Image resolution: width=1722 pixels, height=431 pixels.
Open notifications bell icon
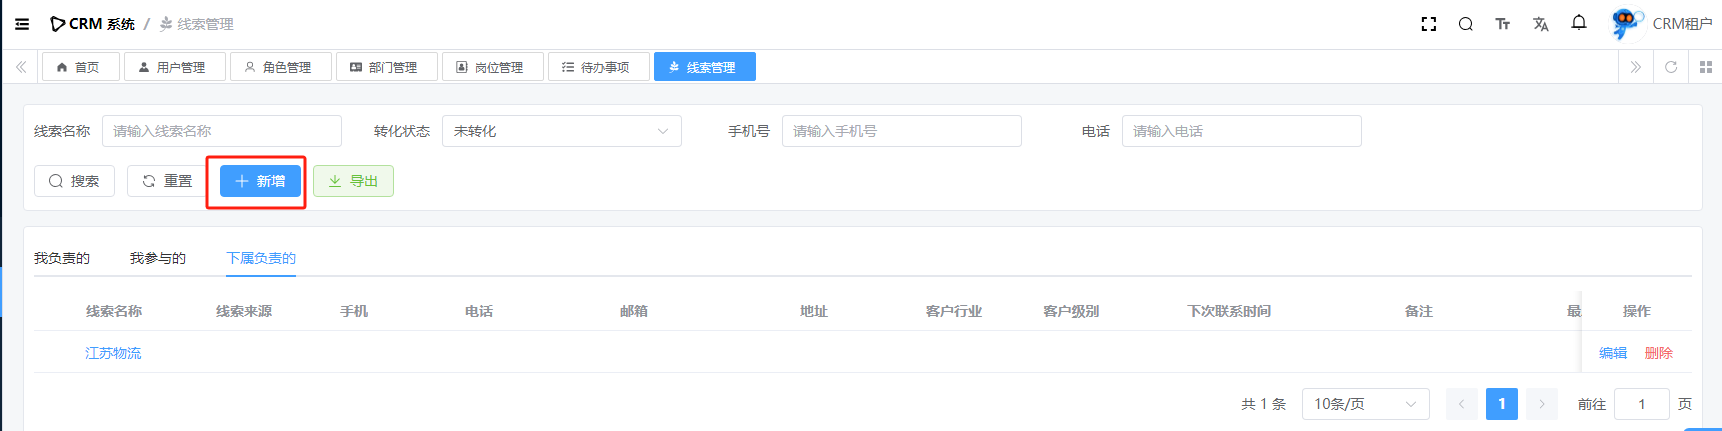pyautogui.click(x=1578, y=23)
